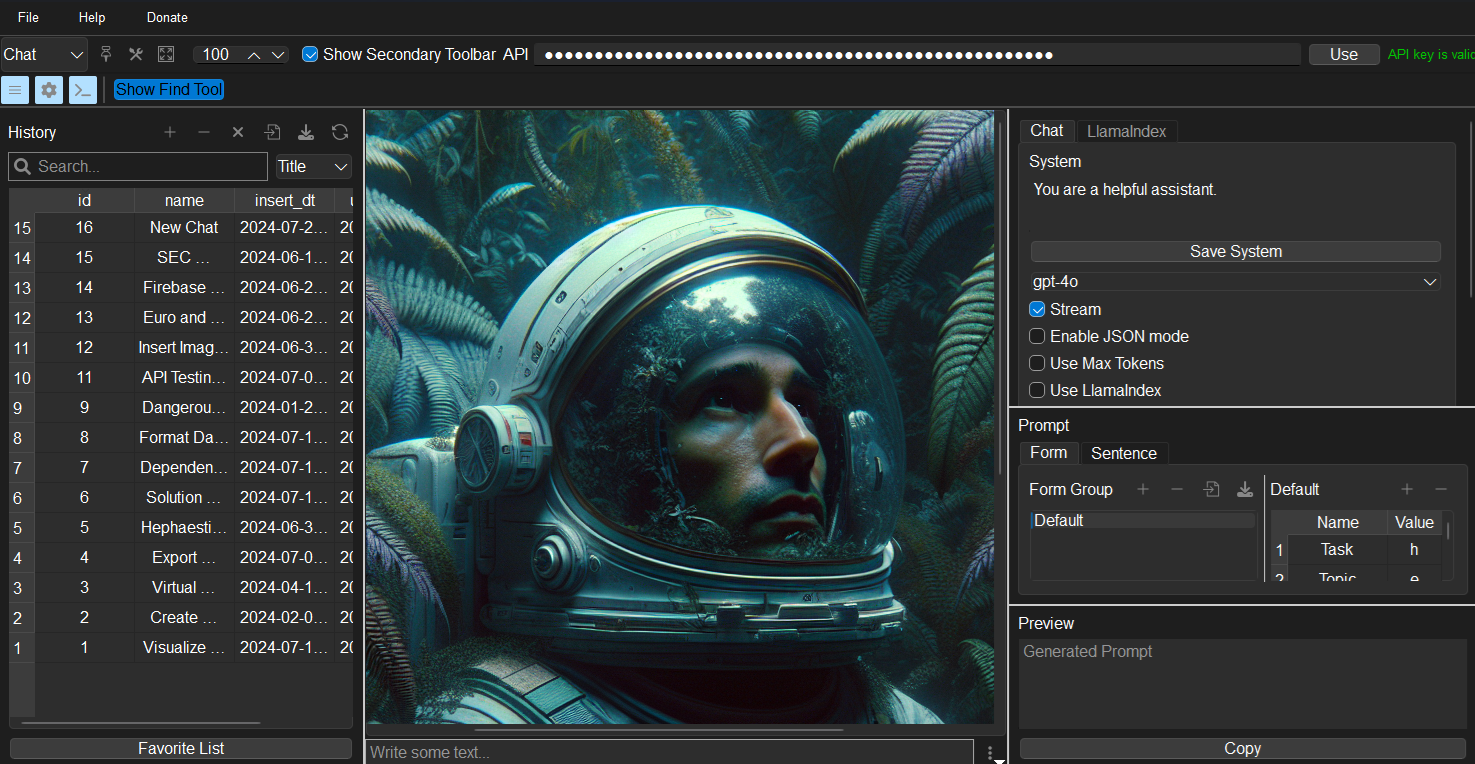Click the History Search input field
Image resolution: width=1475 pixels, height=764 pixels.
[138, 166]
